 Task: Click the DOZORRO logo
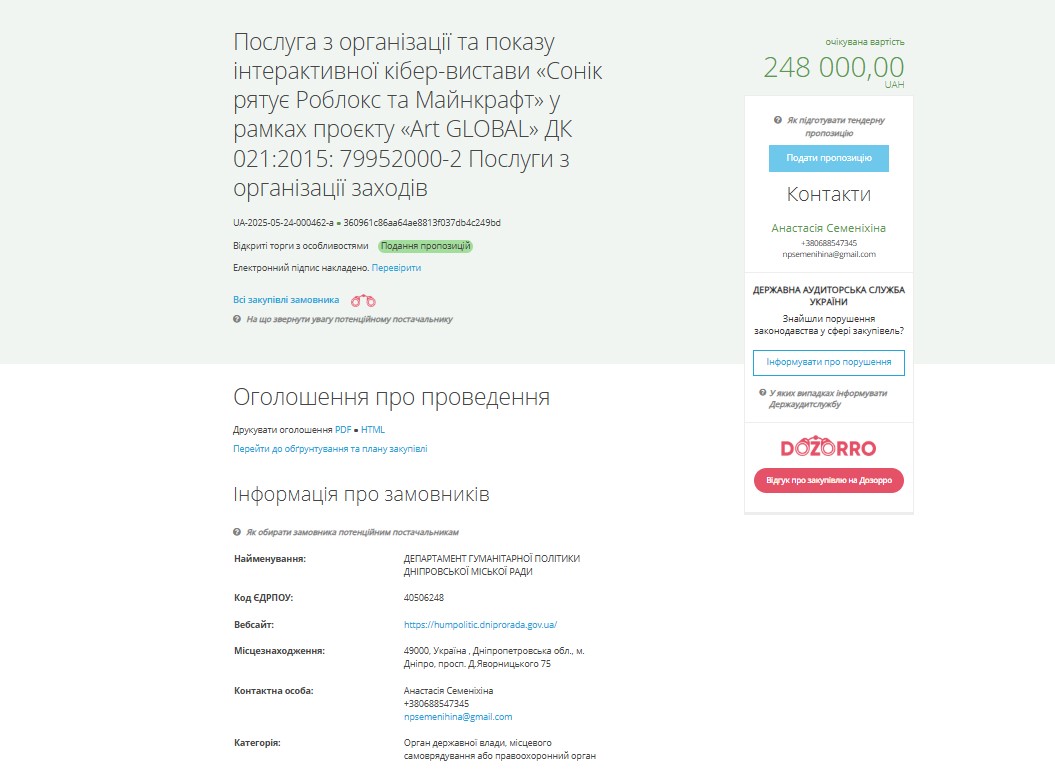(x=828, y=447)
